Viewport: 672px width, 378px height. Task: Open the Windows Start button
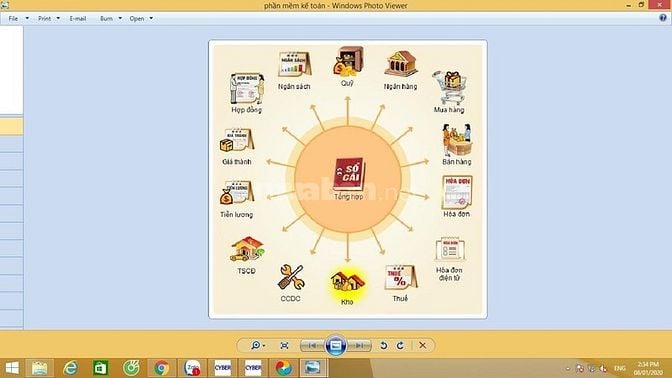click(12, 368)
